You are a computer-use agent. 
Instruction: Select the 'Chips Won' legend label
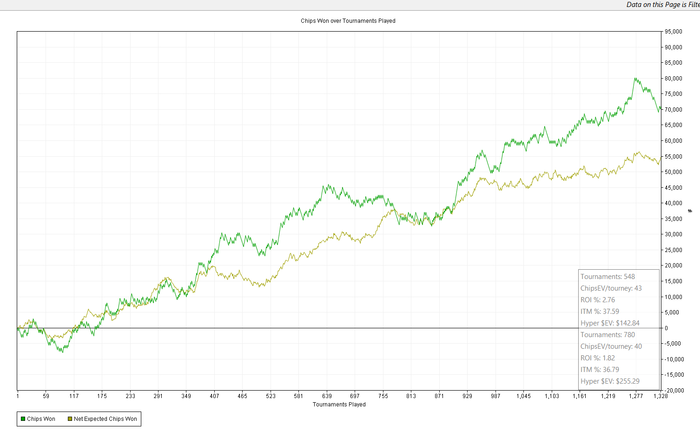pos(41,419)
